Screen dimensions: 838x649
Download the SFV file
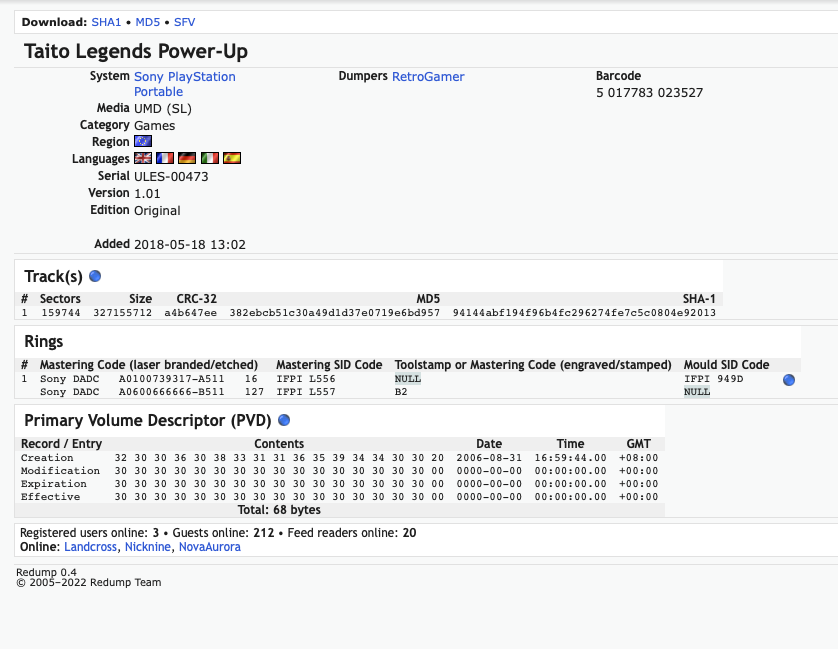(x=185, y=21)
